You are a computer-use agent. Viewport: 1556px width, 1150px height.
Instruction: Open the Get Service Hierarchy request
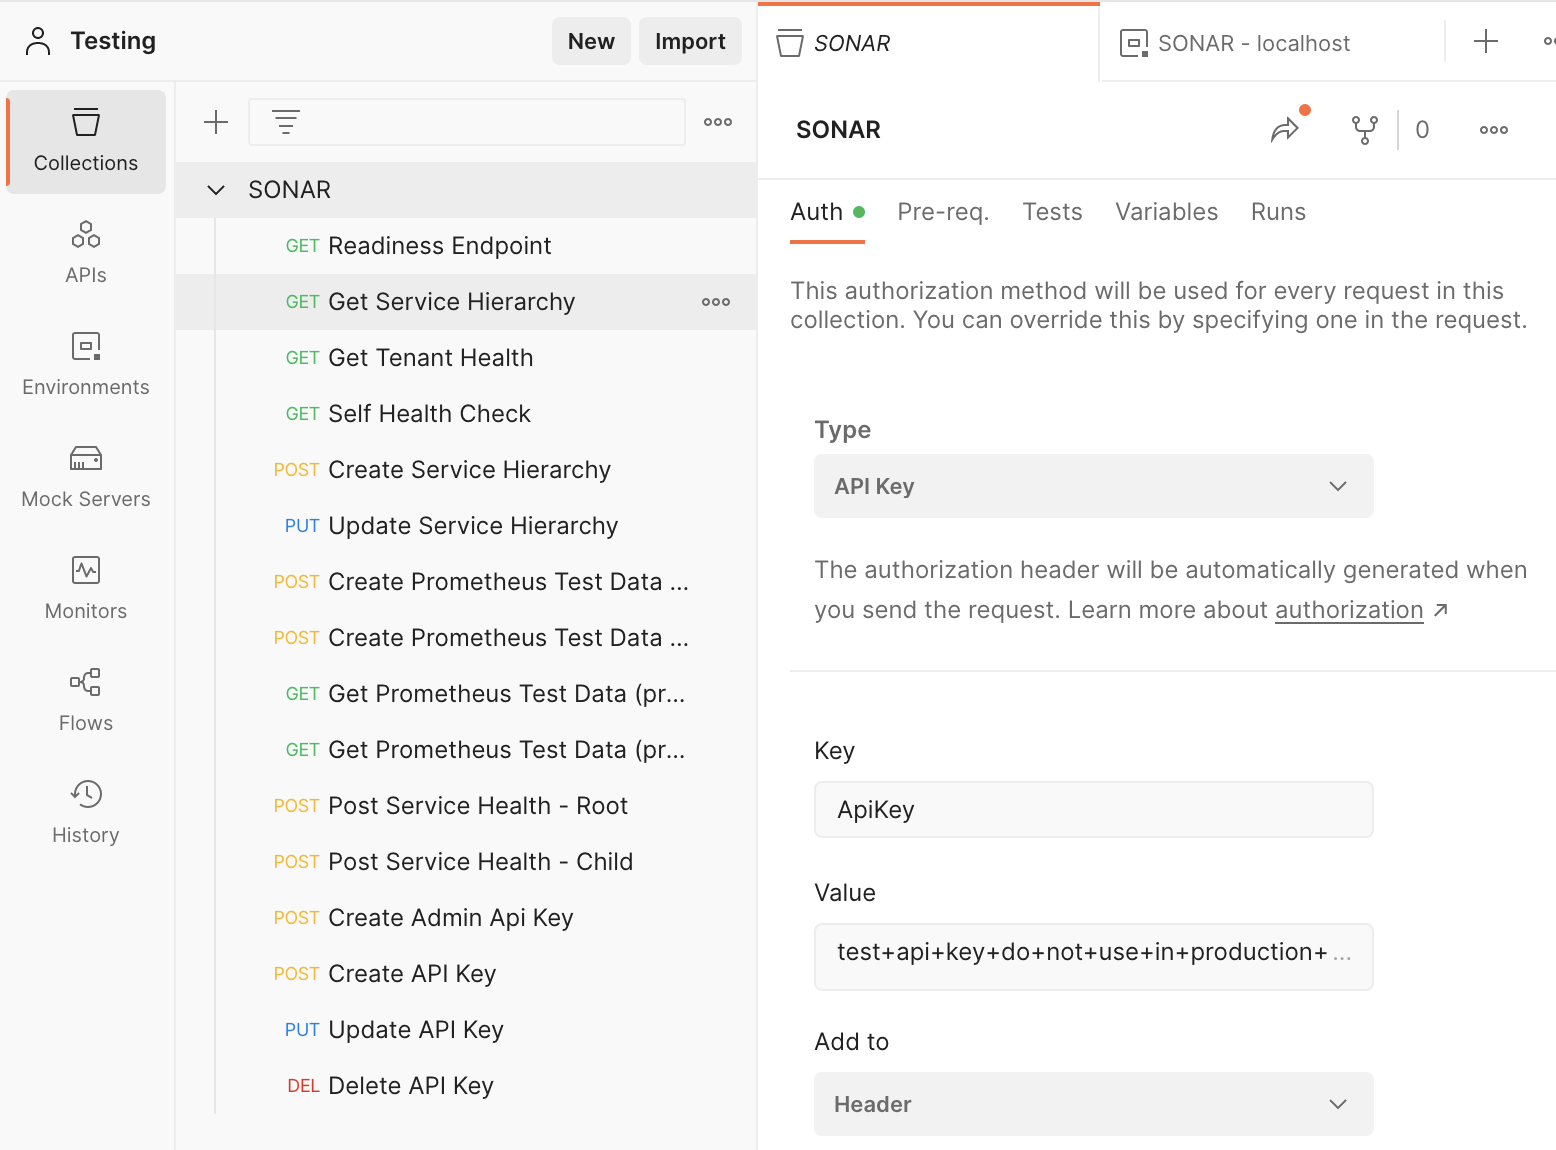[466, 302]
